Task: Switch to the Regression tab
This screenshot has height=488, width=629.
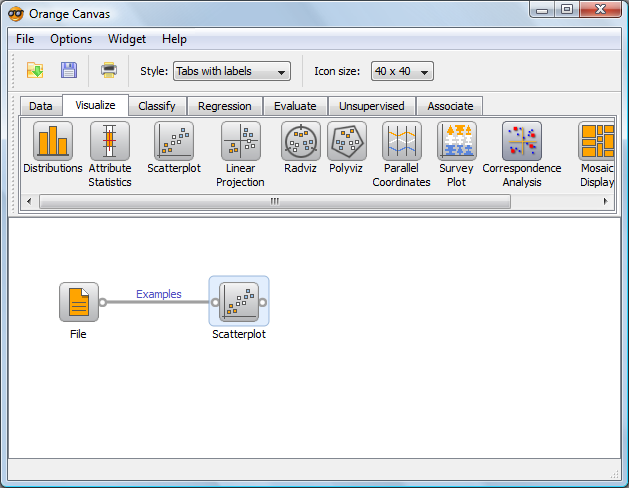Action: [225, 106]
